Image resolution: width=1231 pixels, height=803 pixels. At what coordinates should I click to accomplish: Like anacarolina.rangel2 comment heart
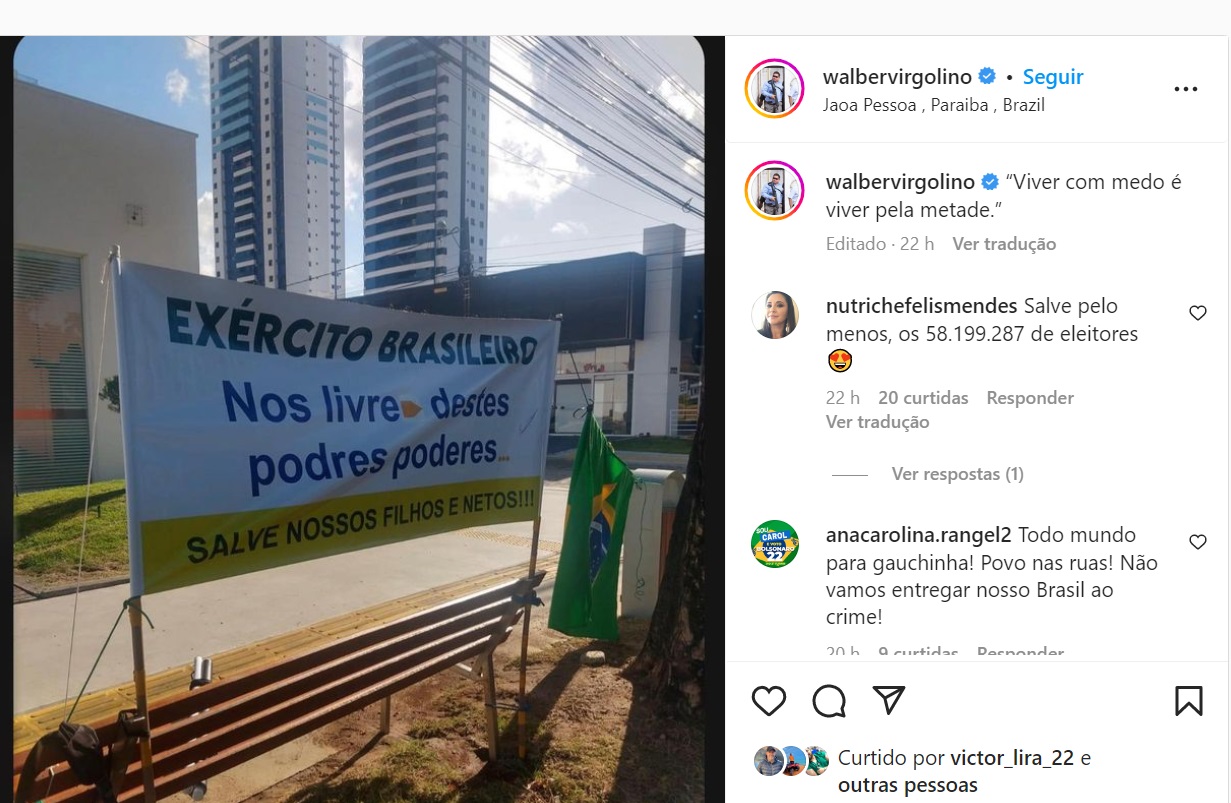coord(1198,542)
